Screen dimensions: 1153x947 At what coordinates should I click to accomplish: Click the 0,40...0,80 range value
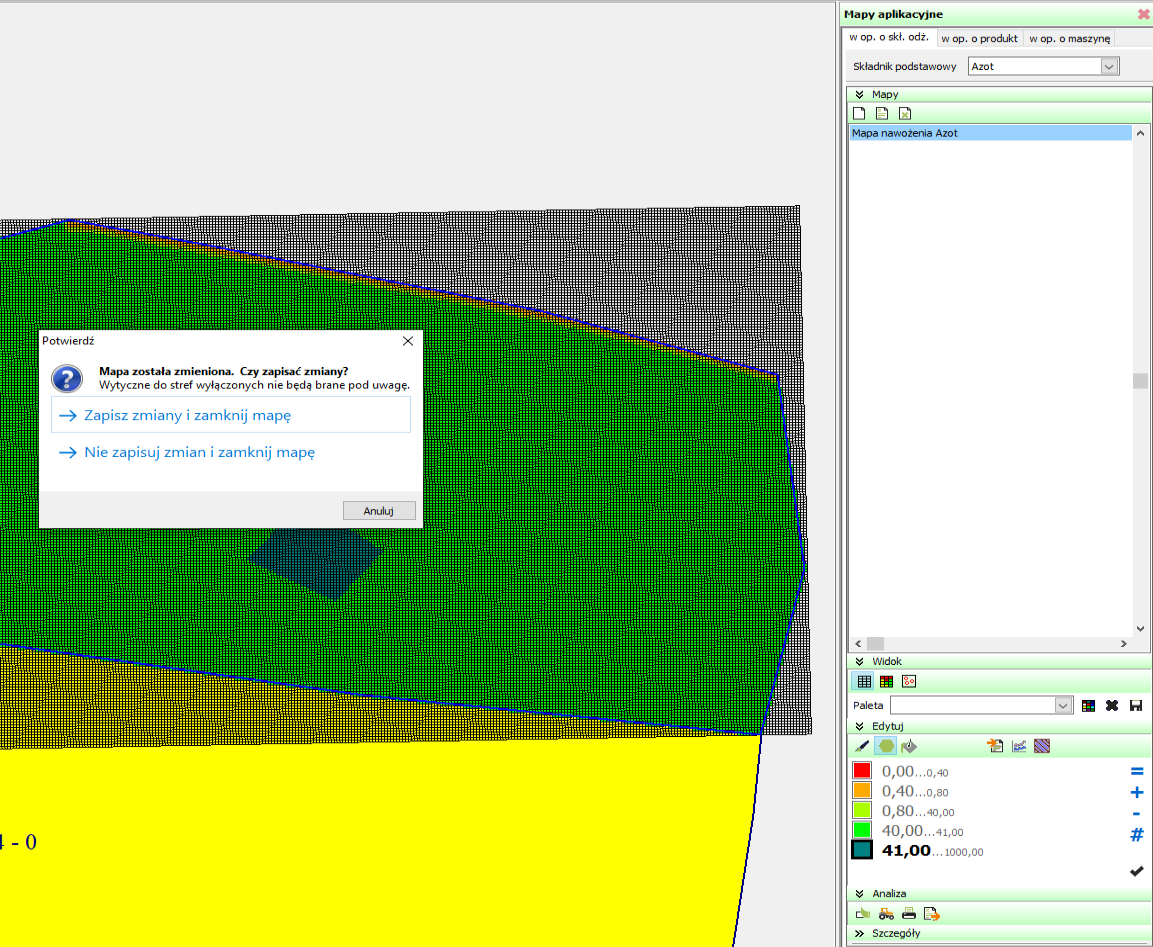click(915, 791)
